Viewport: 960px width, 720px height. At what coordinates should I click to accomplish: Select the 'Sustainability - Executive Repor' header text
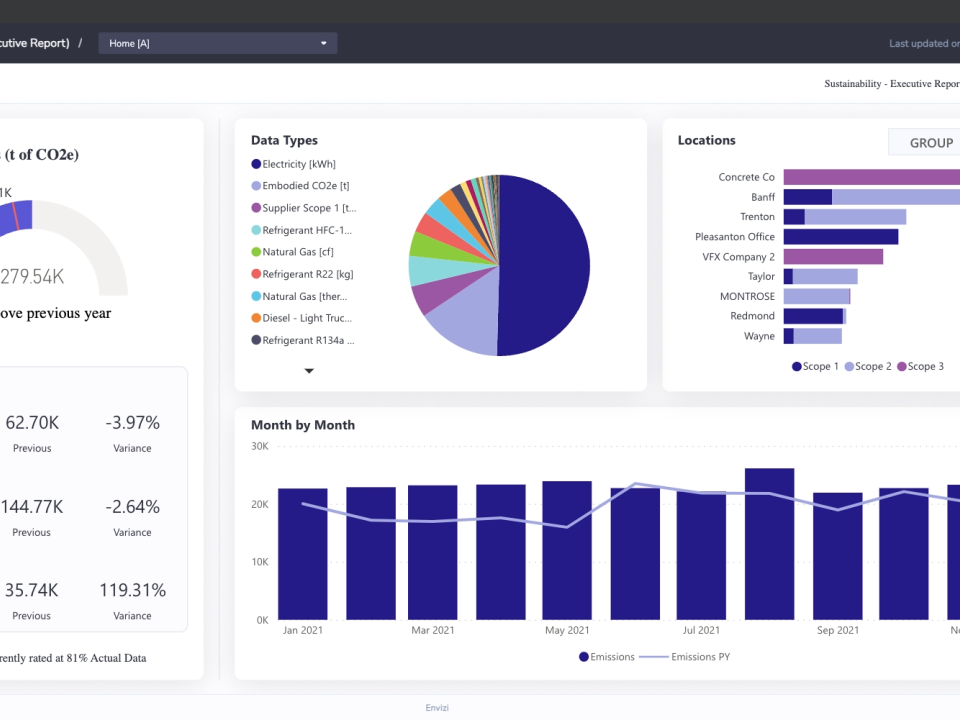(892, 84)
